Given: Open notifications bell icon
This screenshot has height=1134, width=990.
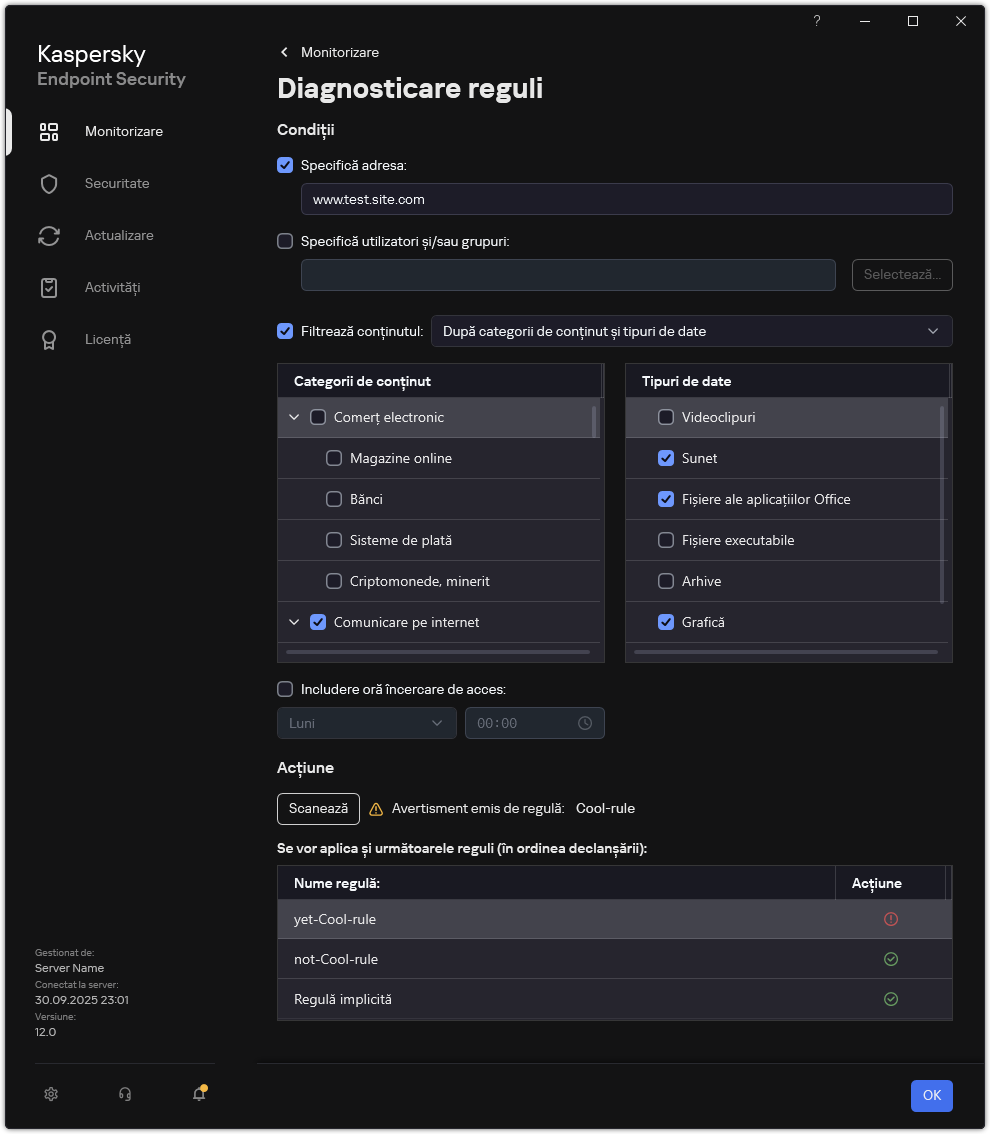Looking at the screenshot, I should (199, 1094).
